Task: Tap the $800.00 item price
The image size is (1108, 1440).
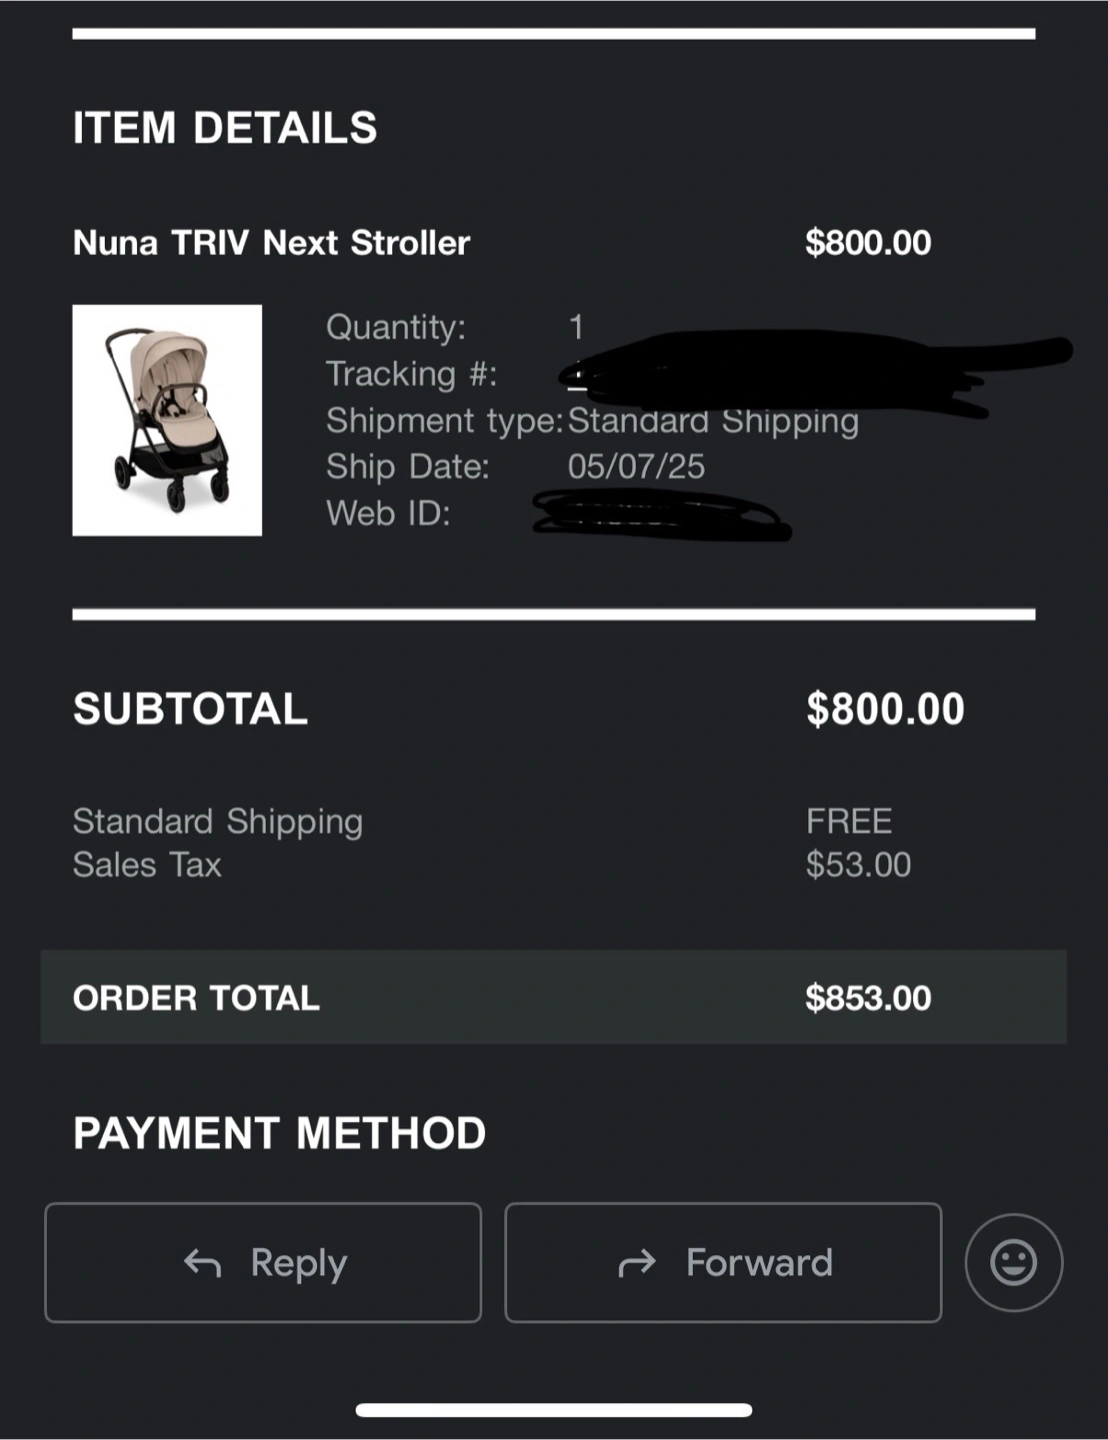Action: [868, 243]
